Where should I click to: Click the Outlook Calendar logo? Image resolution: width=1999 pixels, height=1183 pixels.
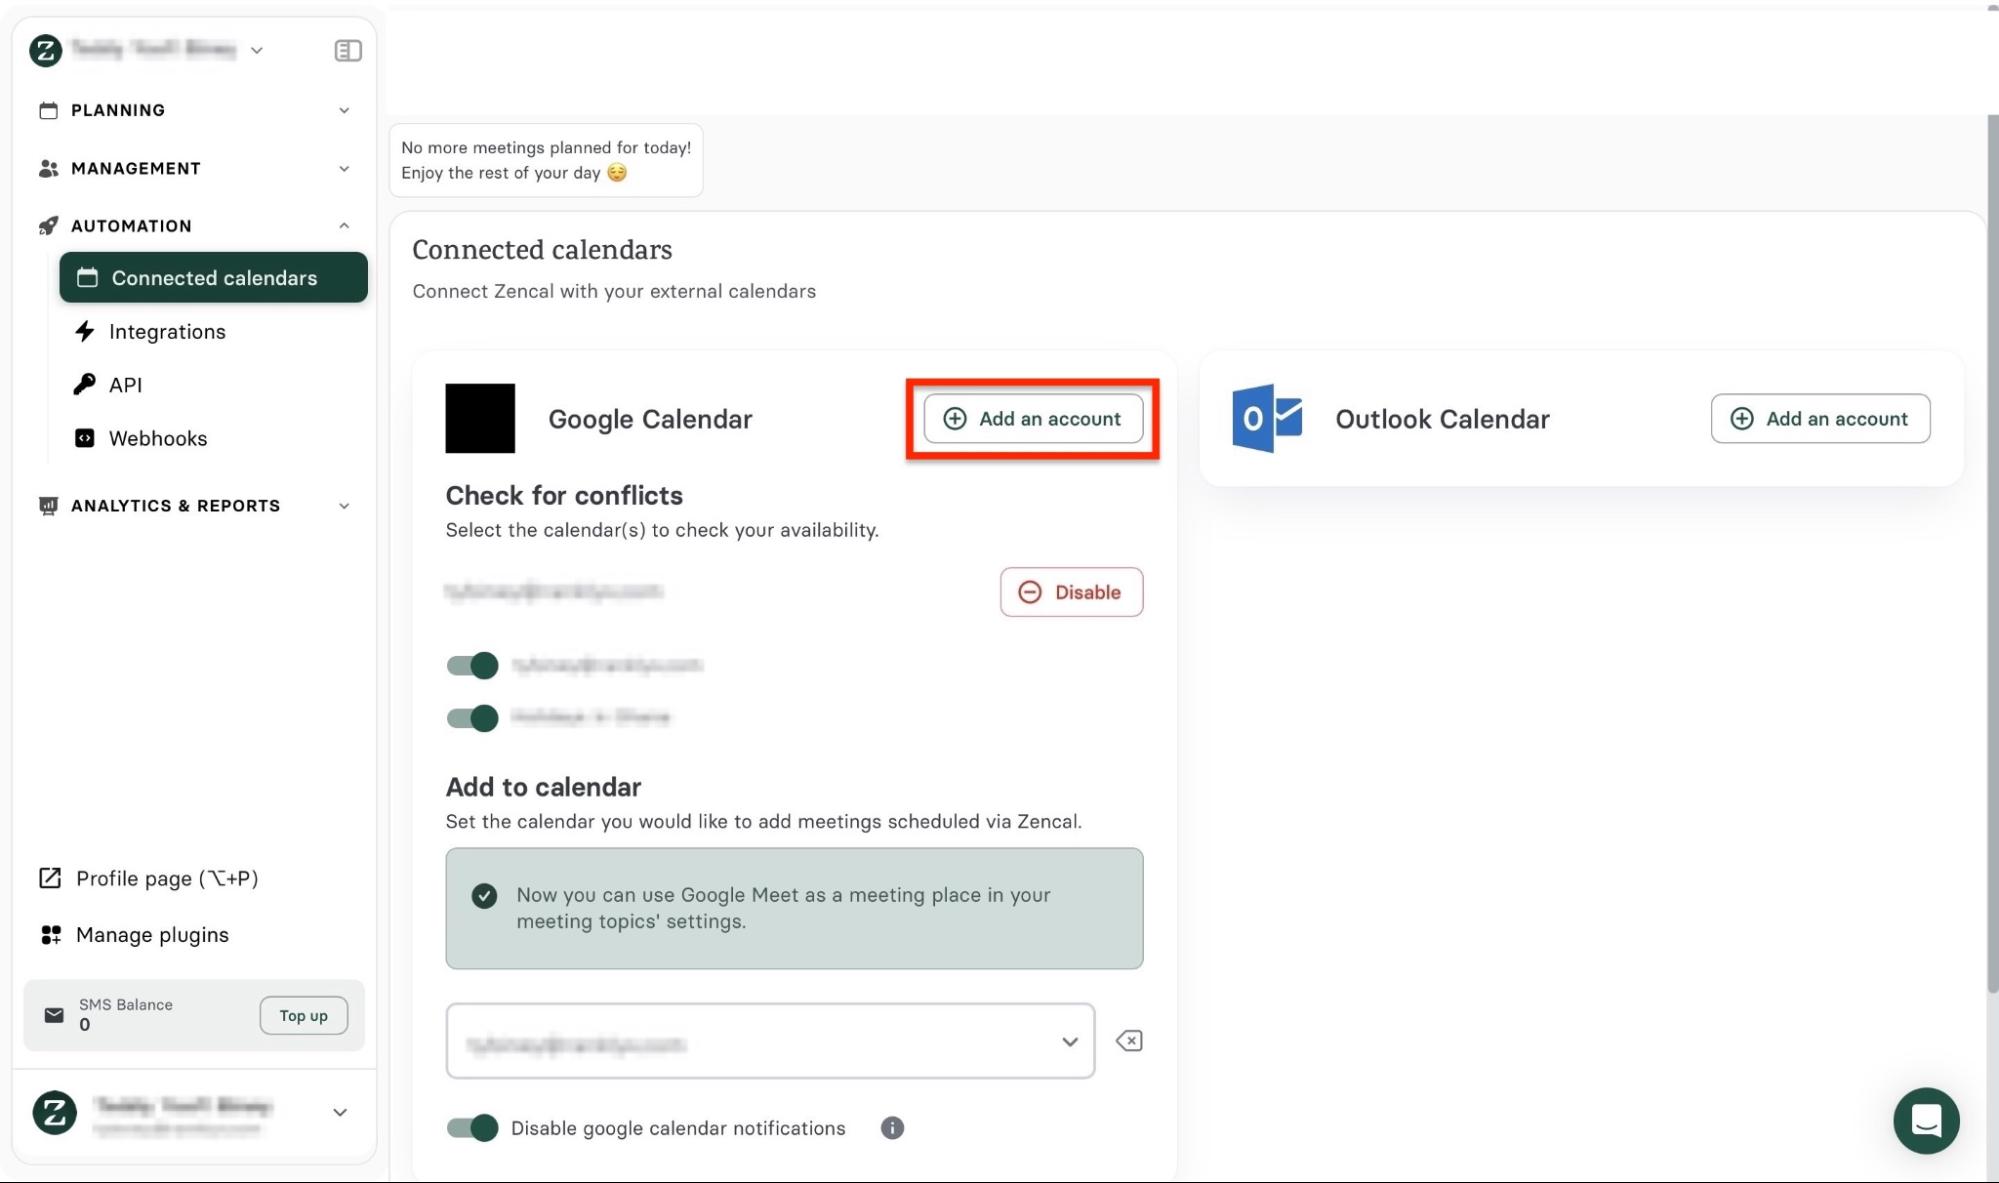pyautogui.click(x=1267, y=418)
